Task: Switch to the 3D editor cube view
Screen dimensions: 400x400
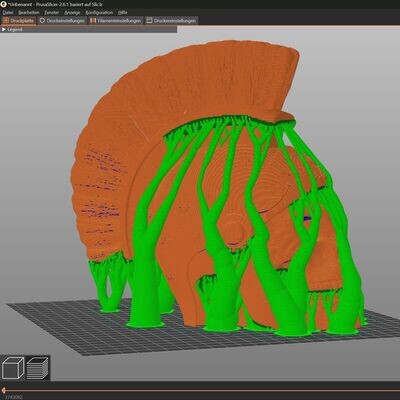Action: coord(13,368)
